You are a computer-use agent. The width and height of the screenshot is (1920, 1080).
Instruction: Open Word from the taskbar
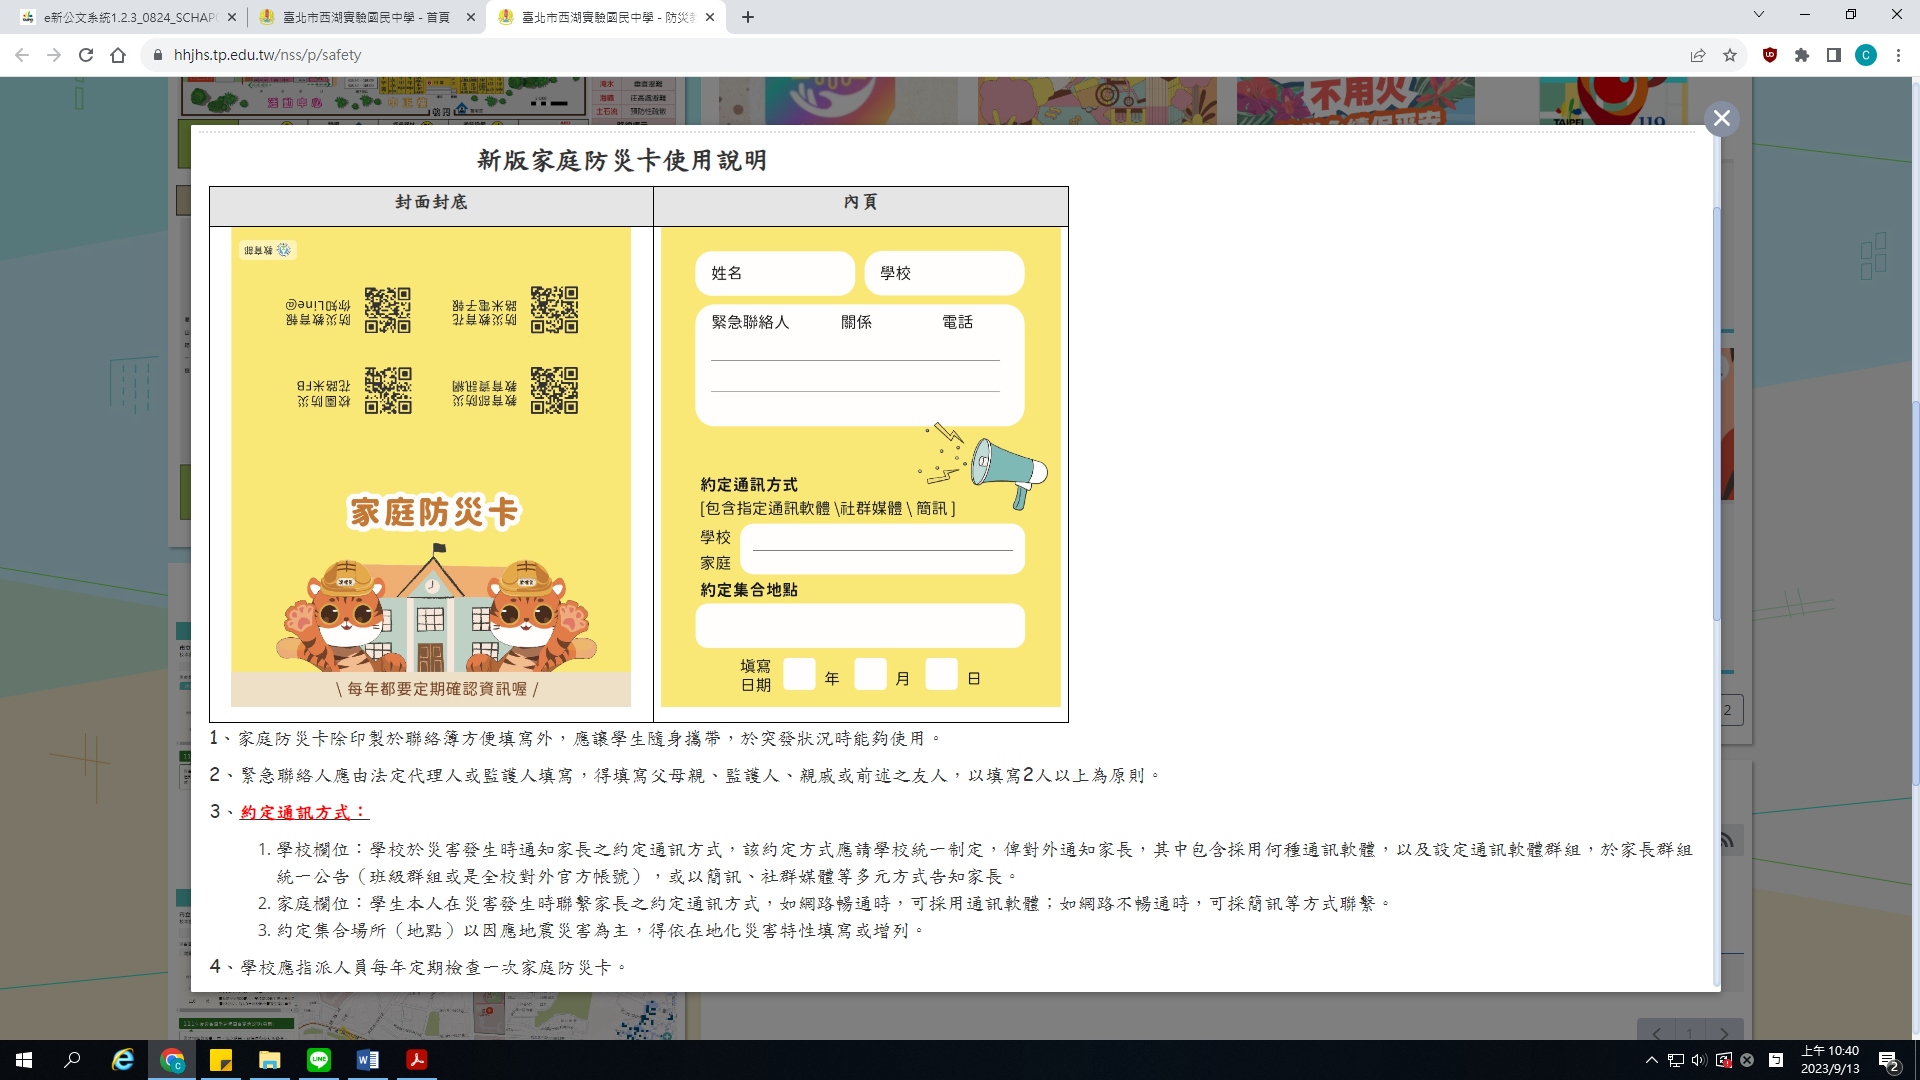coord(367,1060)
